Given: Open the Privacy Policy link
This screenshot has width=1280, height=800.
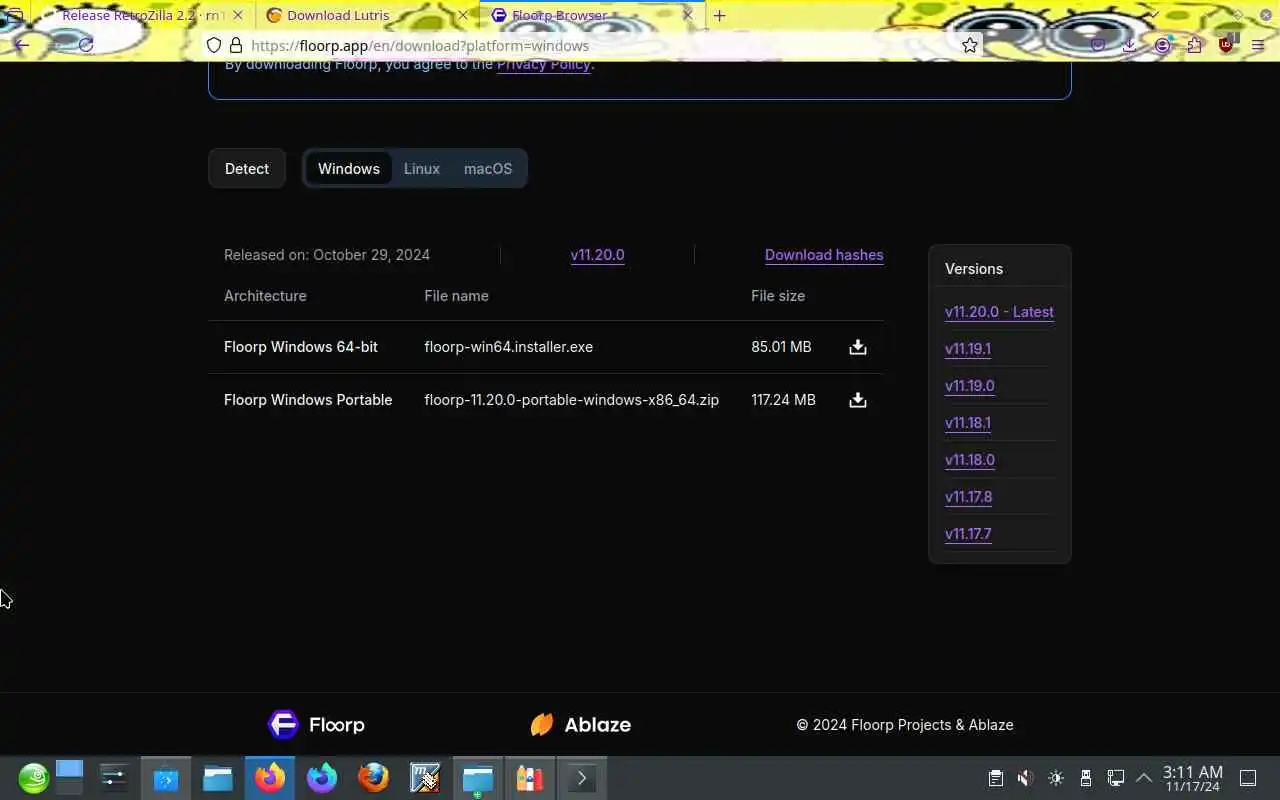Looking at the screenshot, I should 543,64.
